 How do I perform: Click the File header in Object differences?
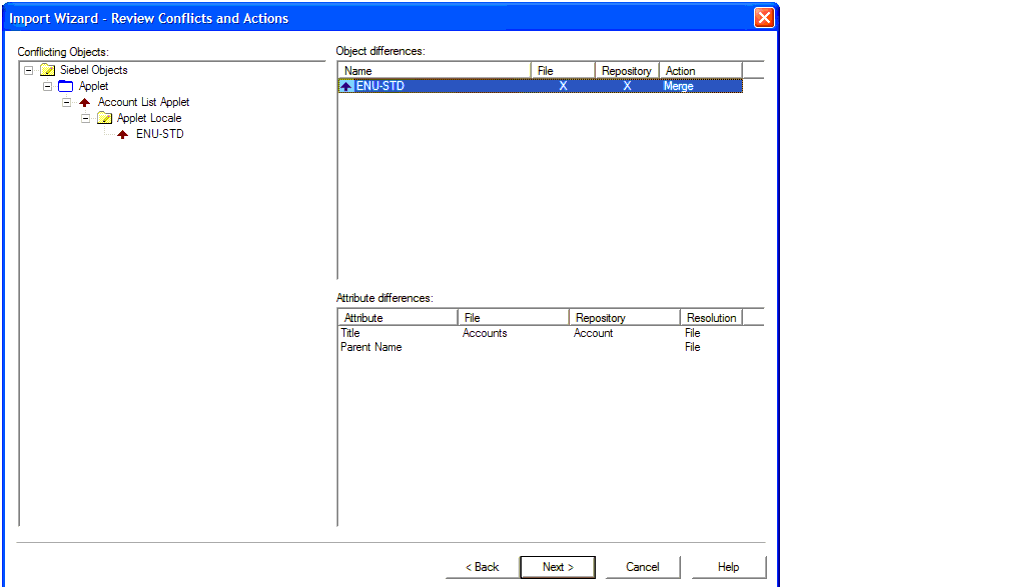point(563,71)
